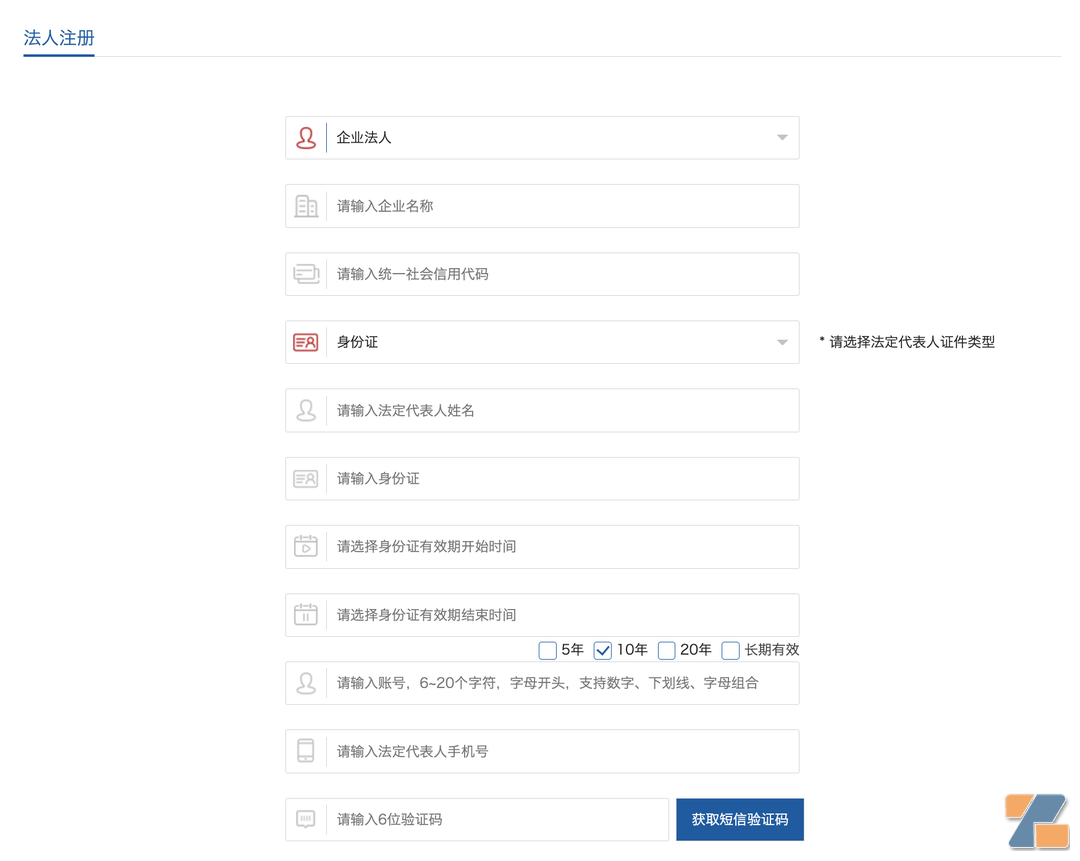The width and height of the screenshot is (1080, 861).
Task: Open the 身份证 certificate type dropdown
Action: click(x=781, y=342)
